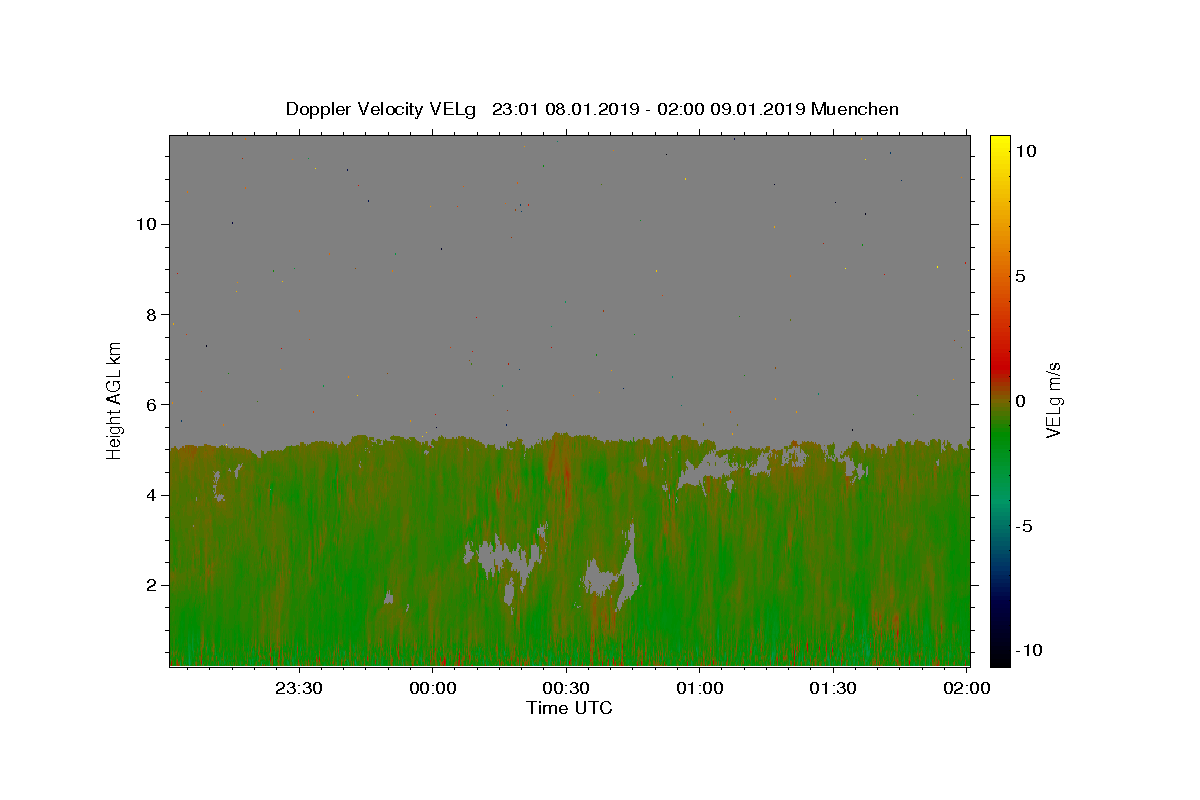Viewport: 1200px width, 800px height.
Task: Click the '00:30' time tick label
Action: 566,689
